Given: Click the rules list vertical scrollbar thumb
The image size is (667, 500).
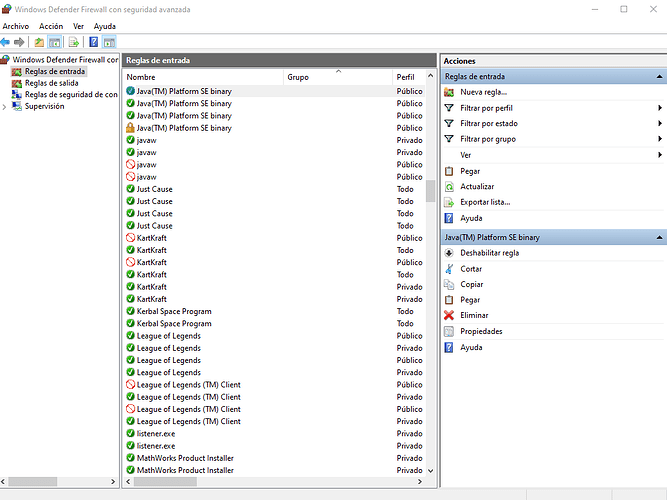Looking at the screenshot, I should [x=430, y=191].
